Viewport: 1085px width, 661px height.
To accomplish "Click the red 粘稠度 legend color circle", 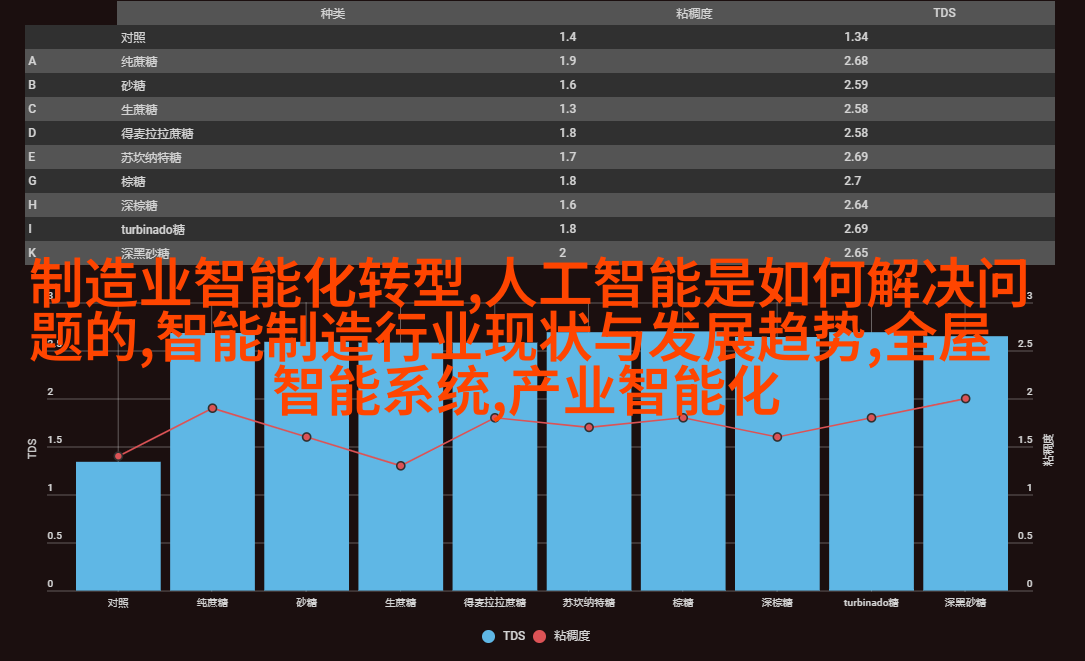I will pyautogui.click(x=540, y=636).
